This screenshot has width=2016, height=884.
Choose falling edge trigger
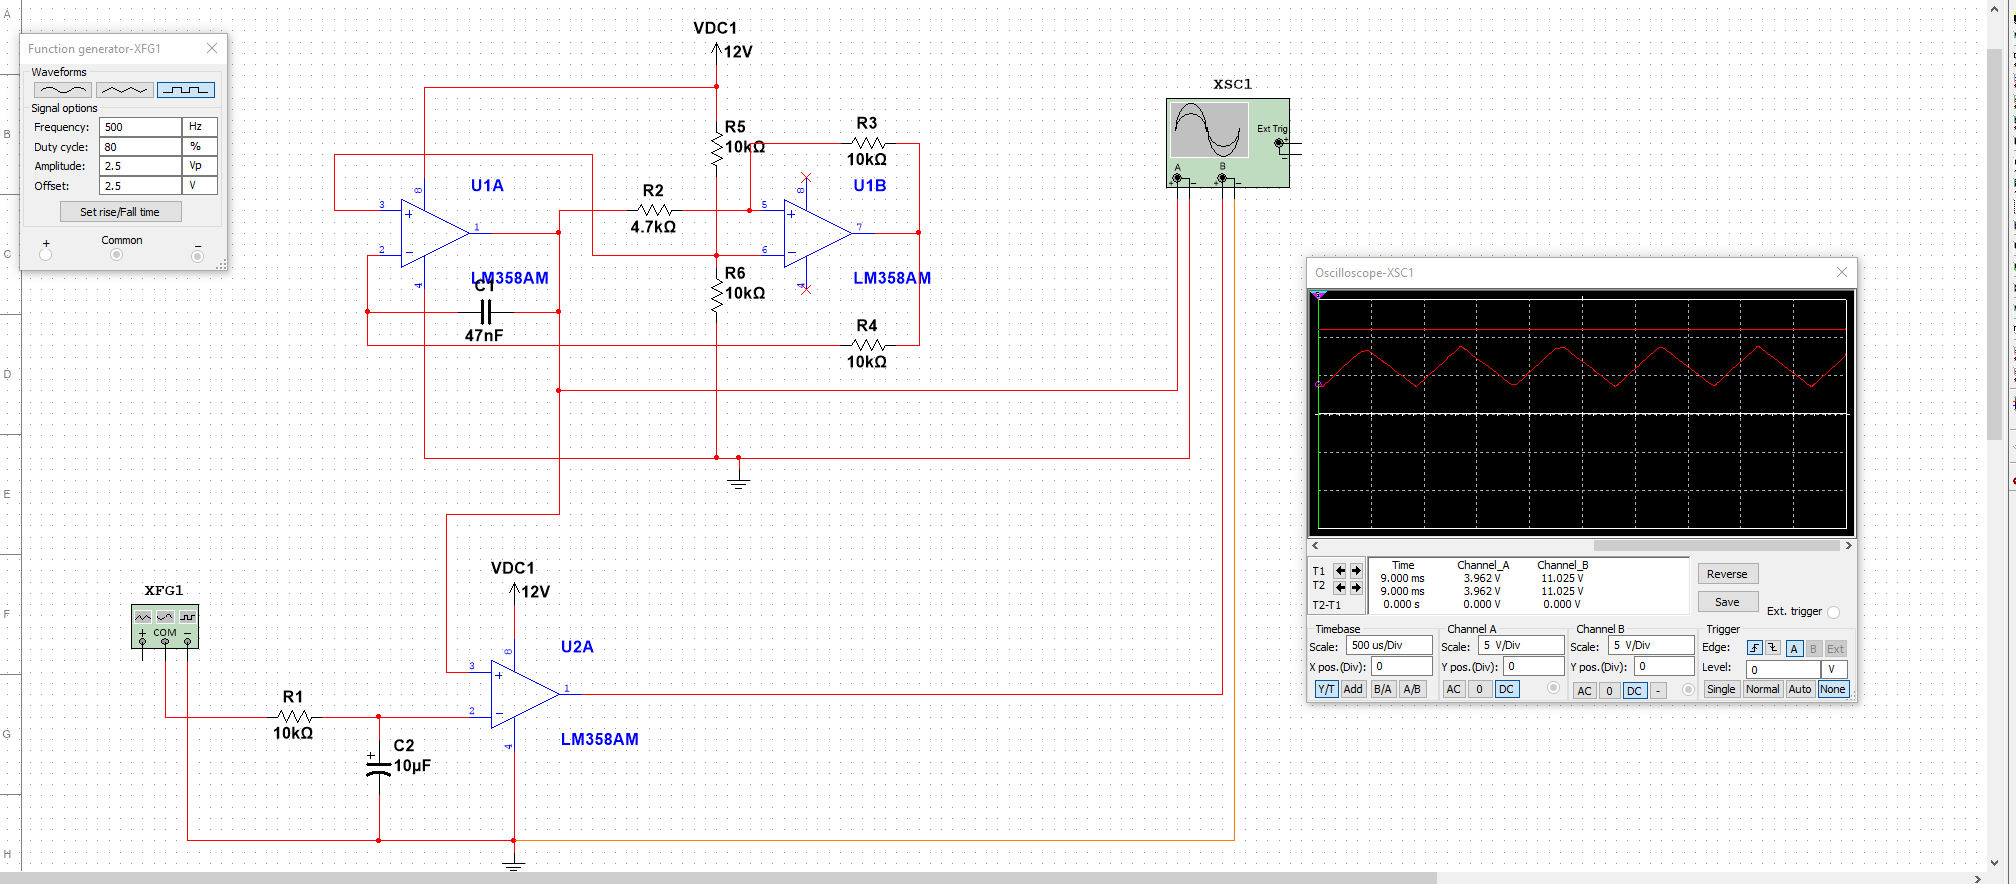(x=1773, y=649)
